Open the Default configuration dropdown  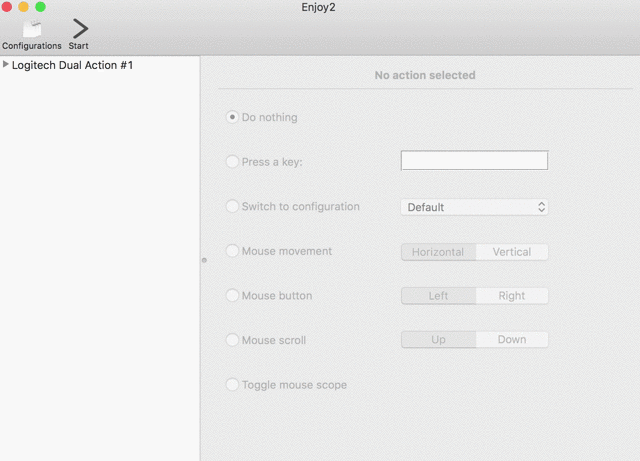click(474, 207)
